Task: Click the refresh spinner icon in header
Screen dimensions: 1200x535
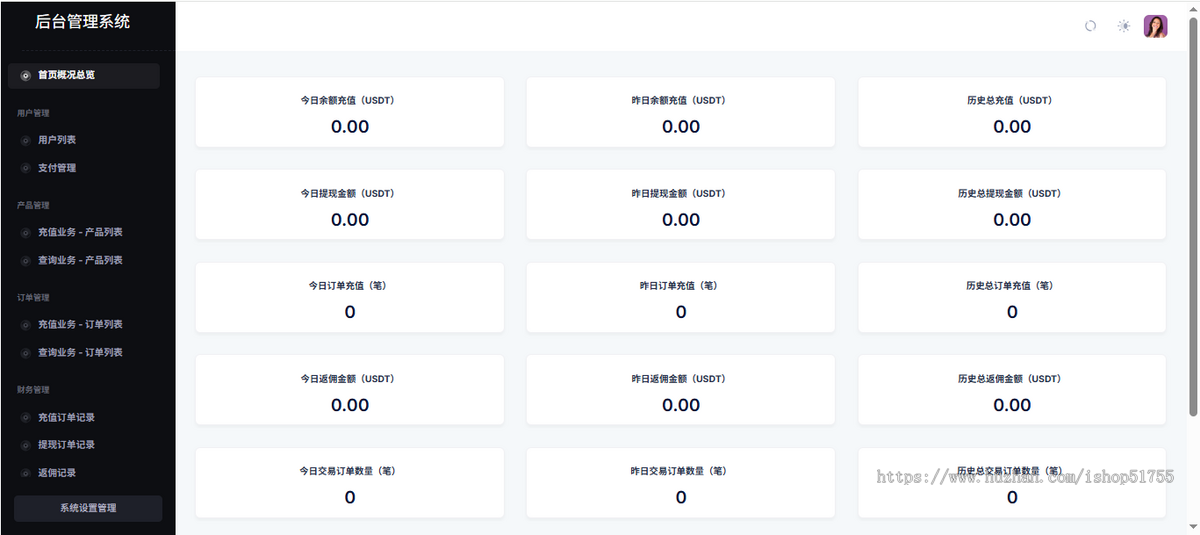Action: [x=1091, y=26]
